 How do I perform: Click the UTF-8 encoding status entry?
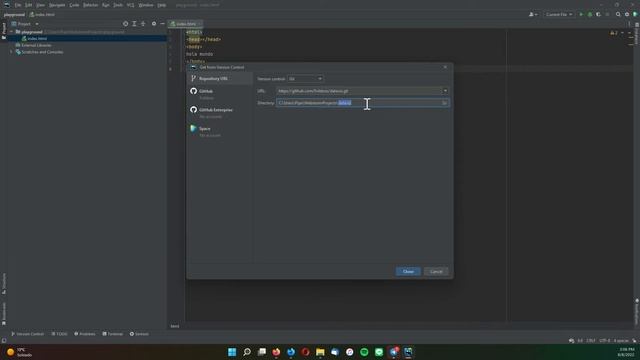604,340
